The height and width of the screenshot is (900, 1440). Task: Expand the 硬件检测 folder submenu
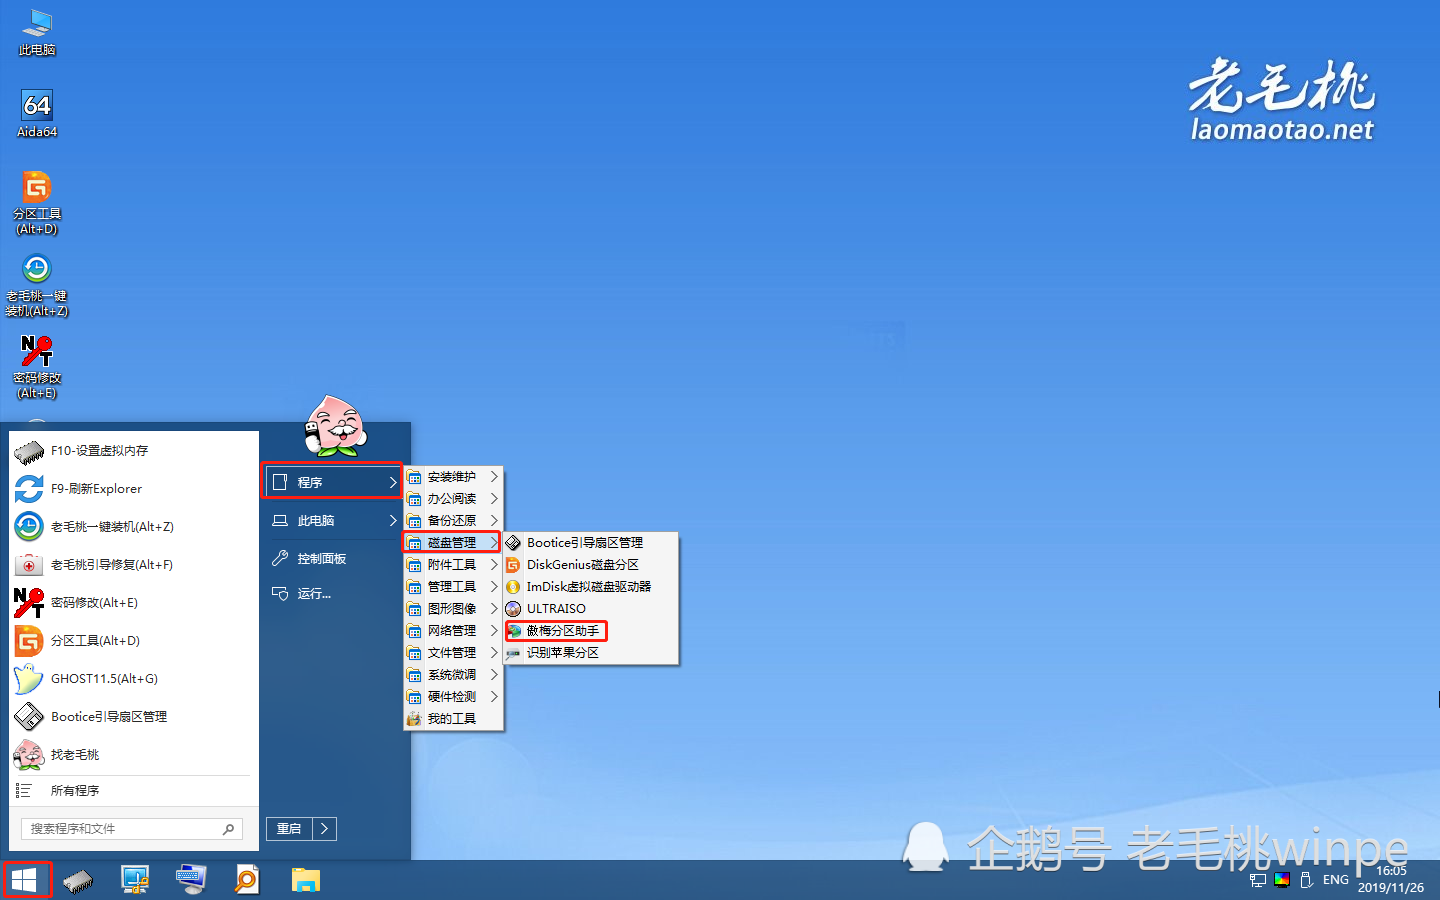(453, 697)
